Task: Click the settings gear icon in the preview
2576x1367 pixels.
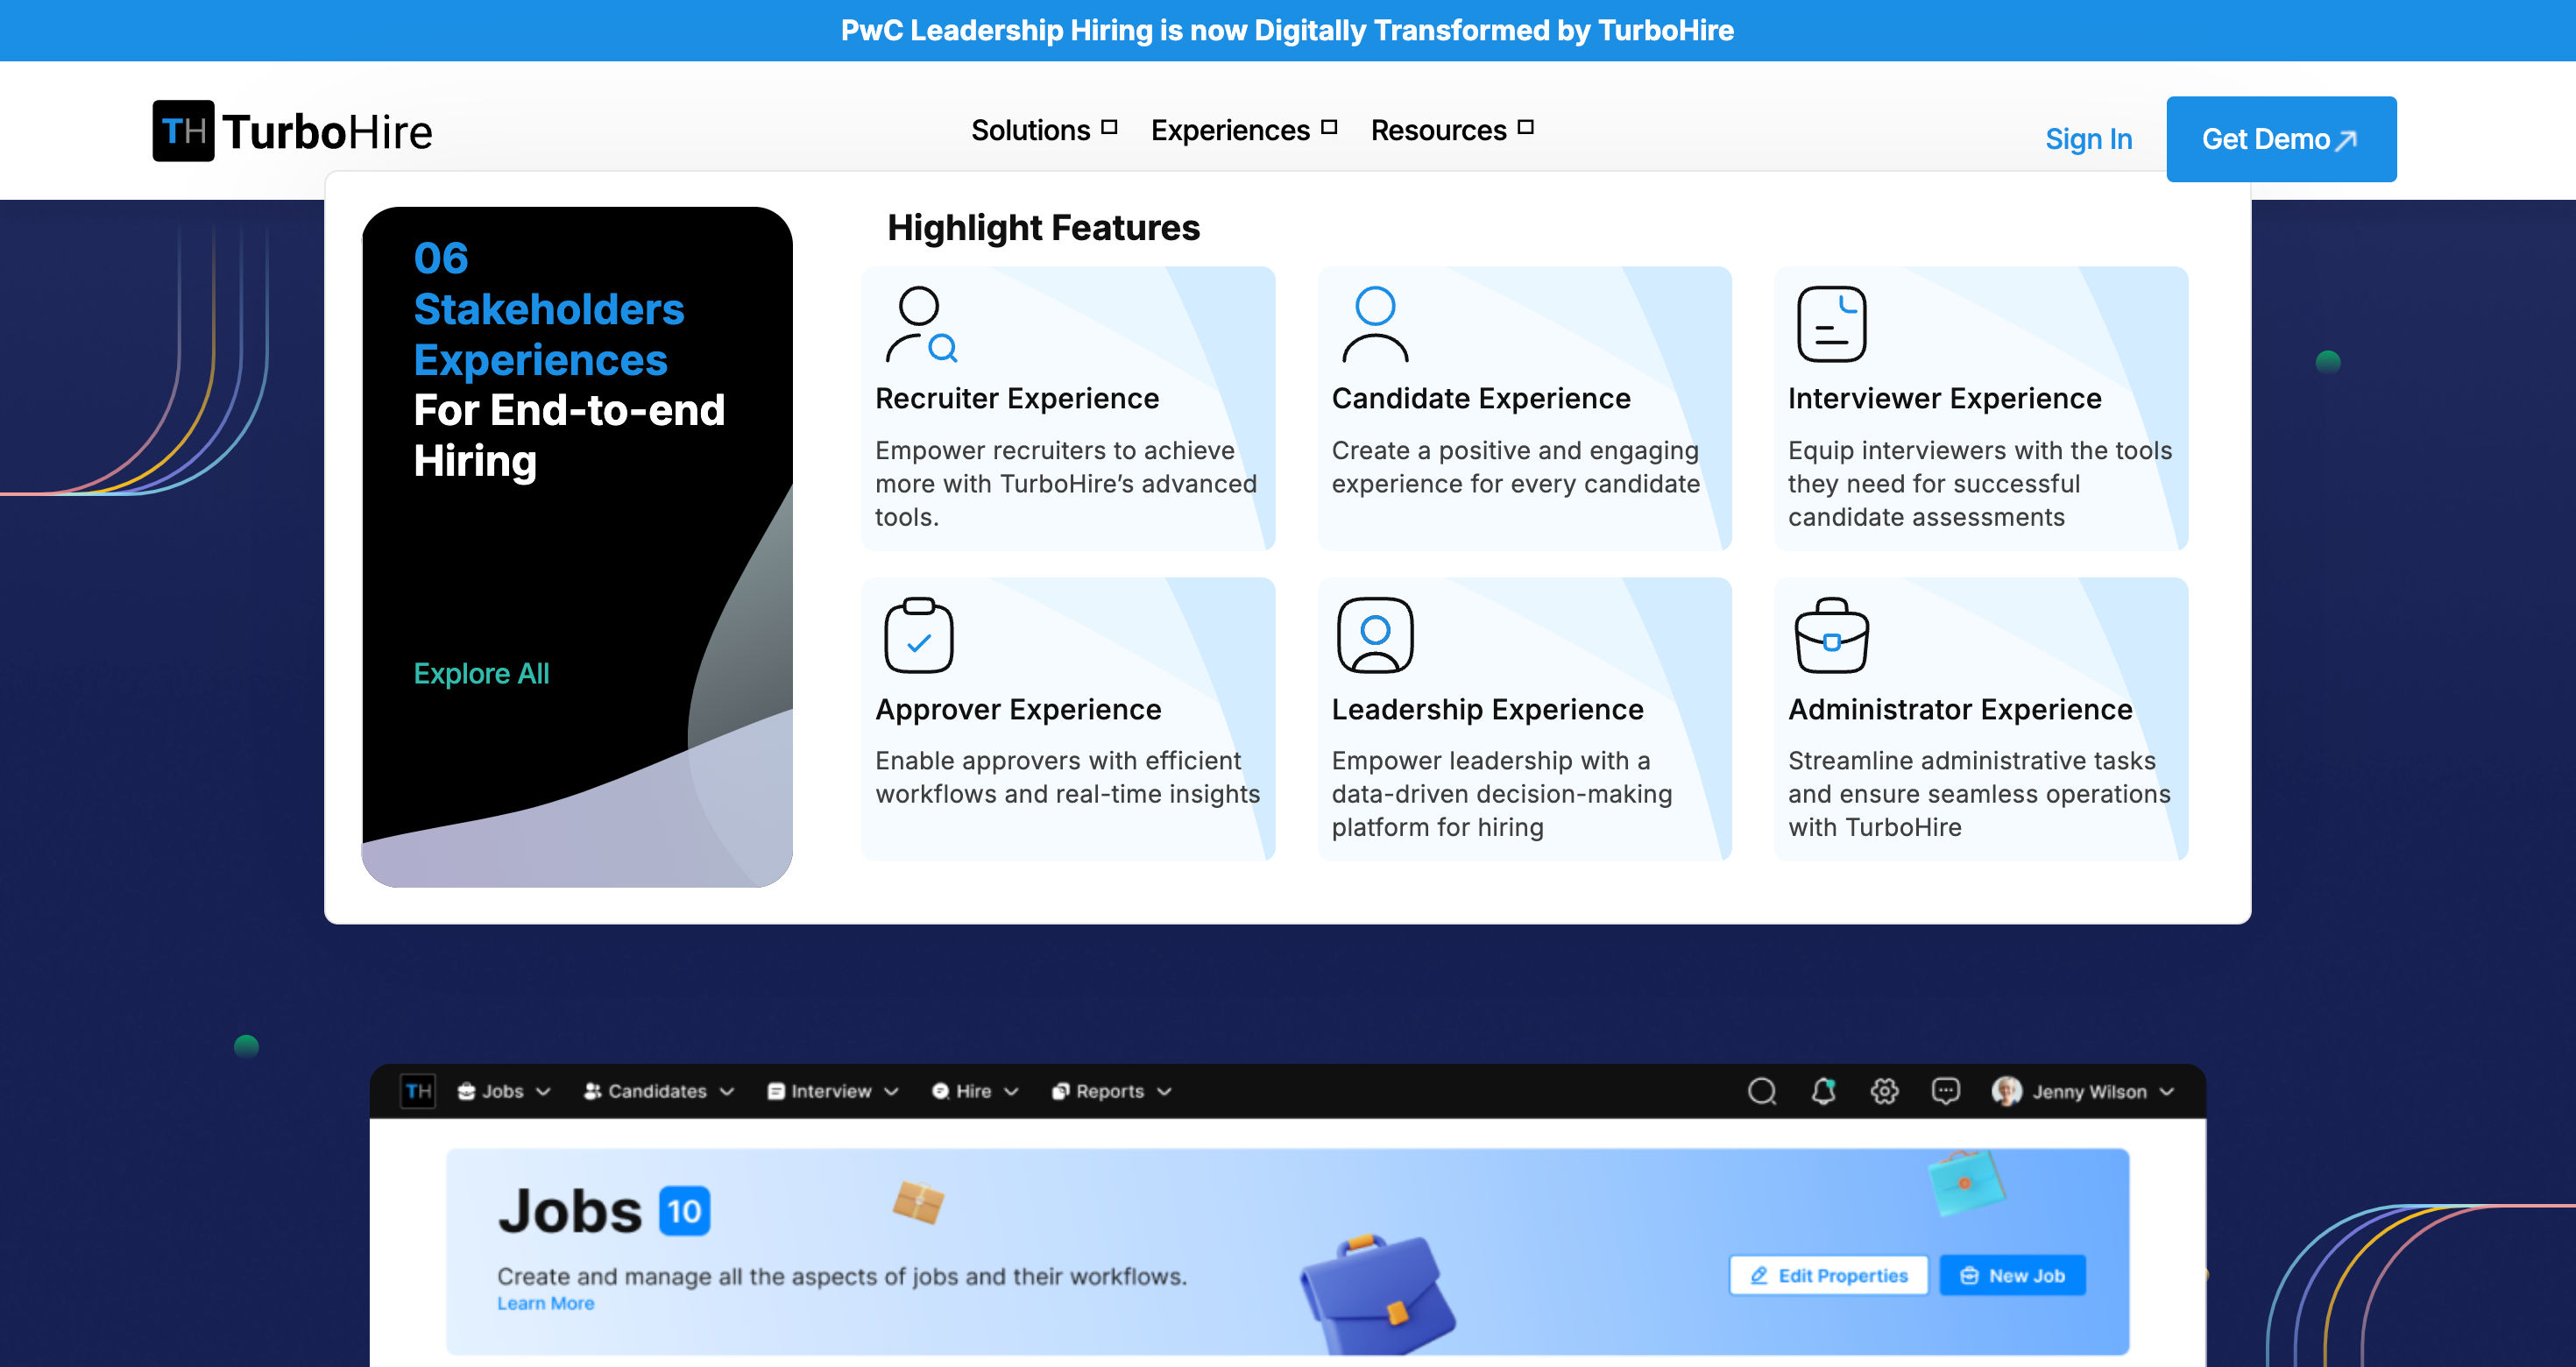Action: pos(1884,1091)
